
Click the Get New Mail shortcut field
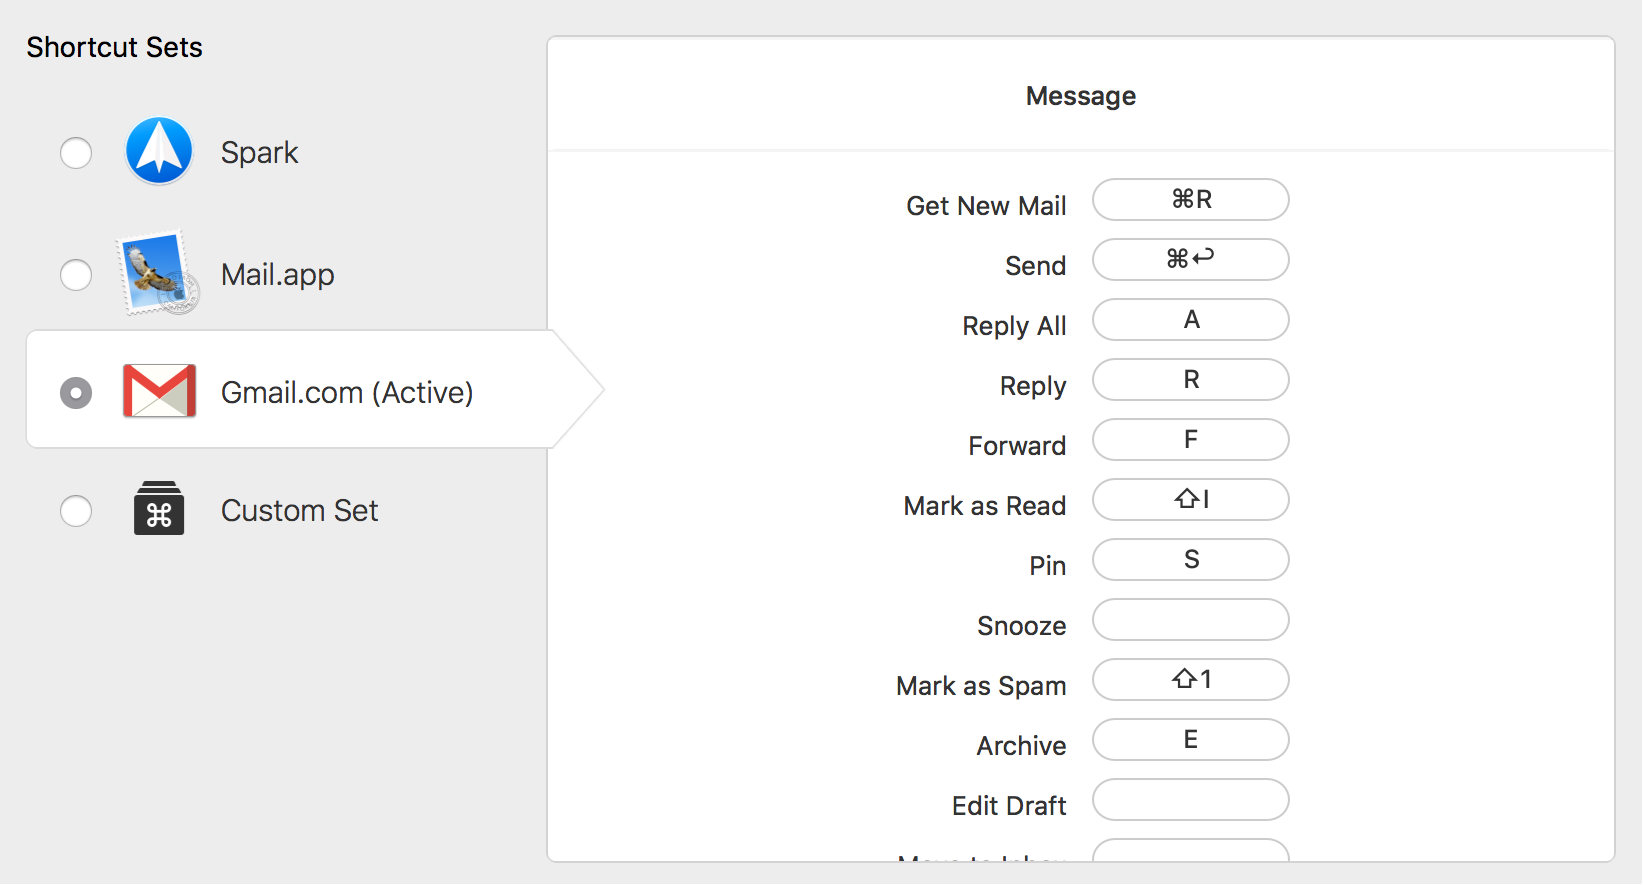[x=1191, y=200]
